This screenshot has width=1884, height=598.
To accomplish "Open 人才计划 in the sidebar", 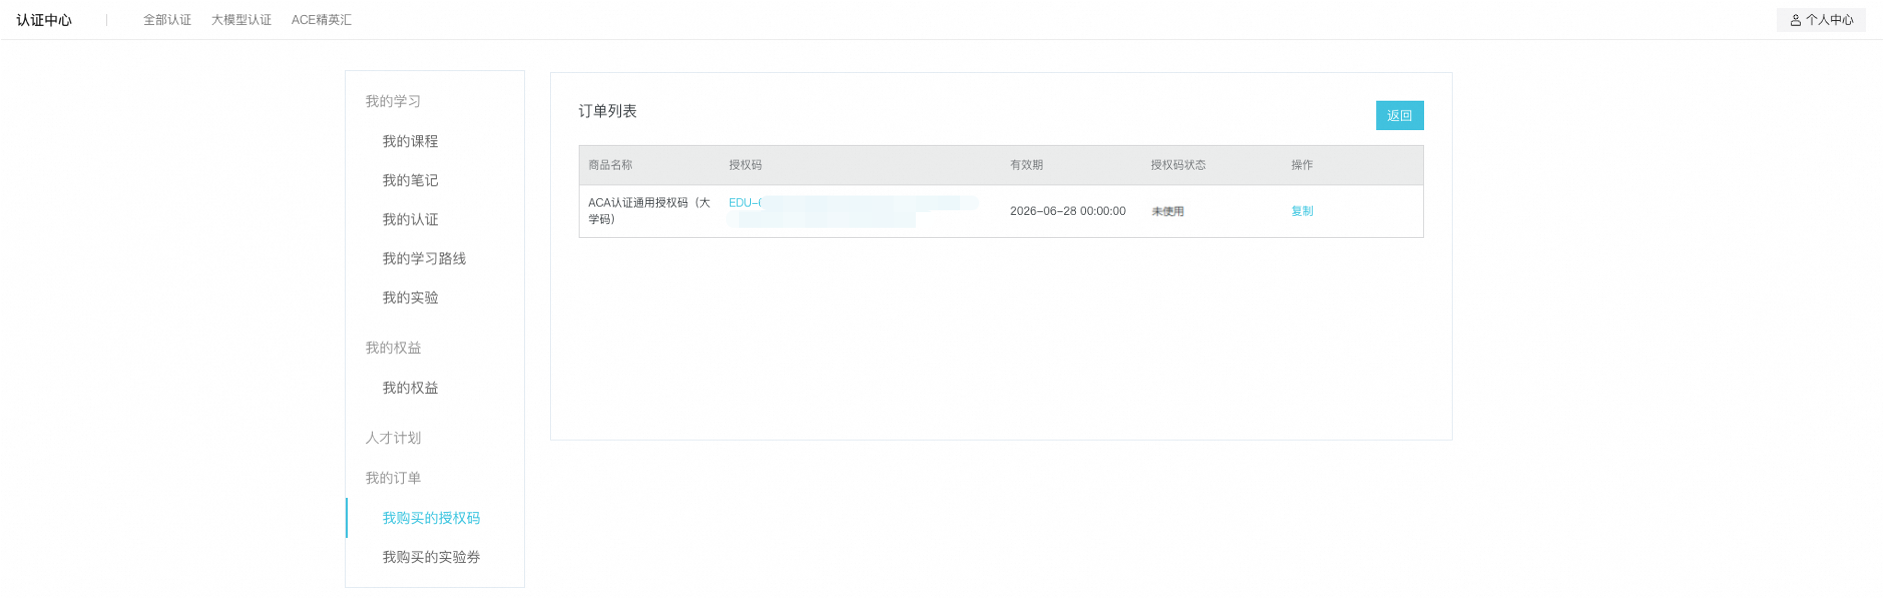I will coord(393,437).
